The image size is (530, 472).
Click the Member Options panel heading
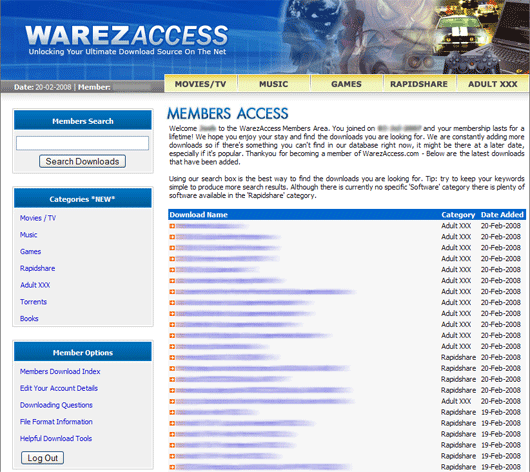coord(83,352)
